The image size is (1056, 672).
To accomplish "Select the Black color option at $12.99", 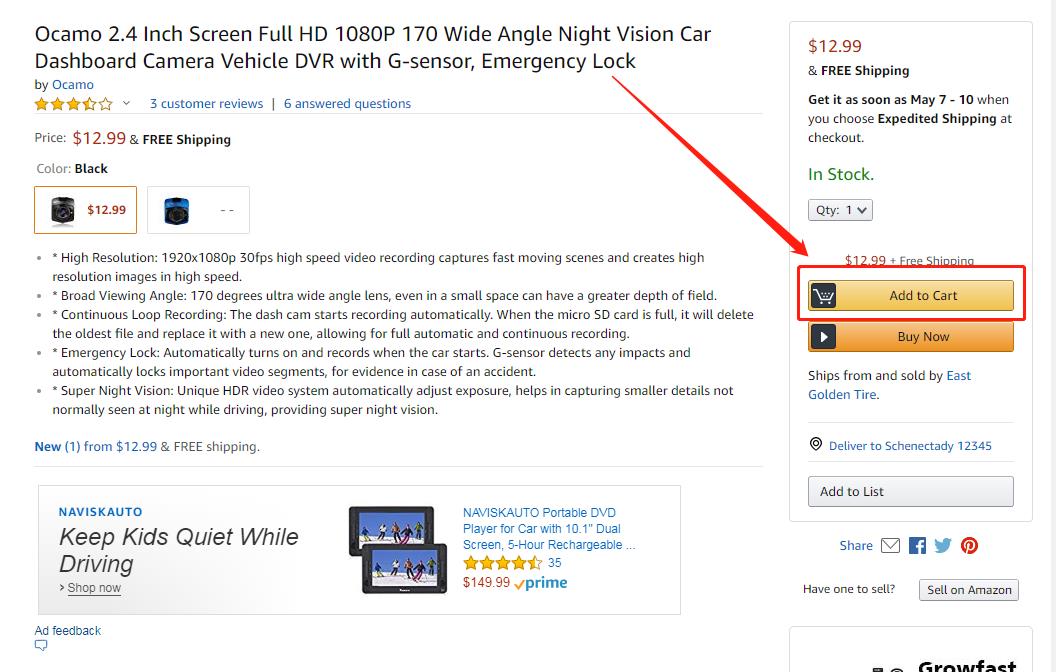I will [x=86, y=210].
